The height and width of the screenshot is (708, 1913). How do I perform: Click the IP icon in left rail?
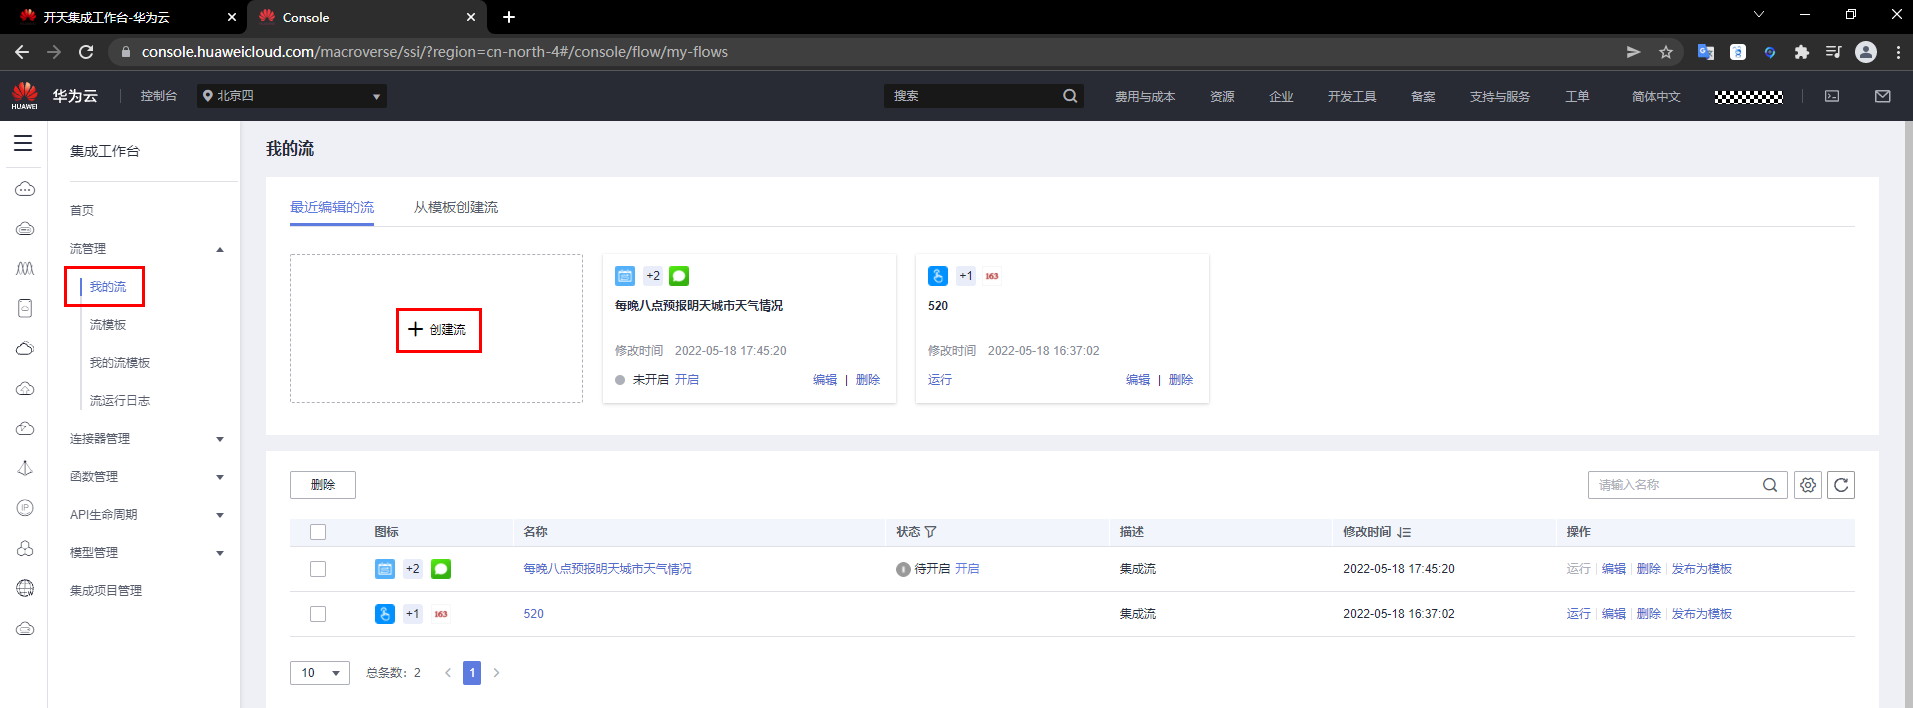[x=25, y=508]
